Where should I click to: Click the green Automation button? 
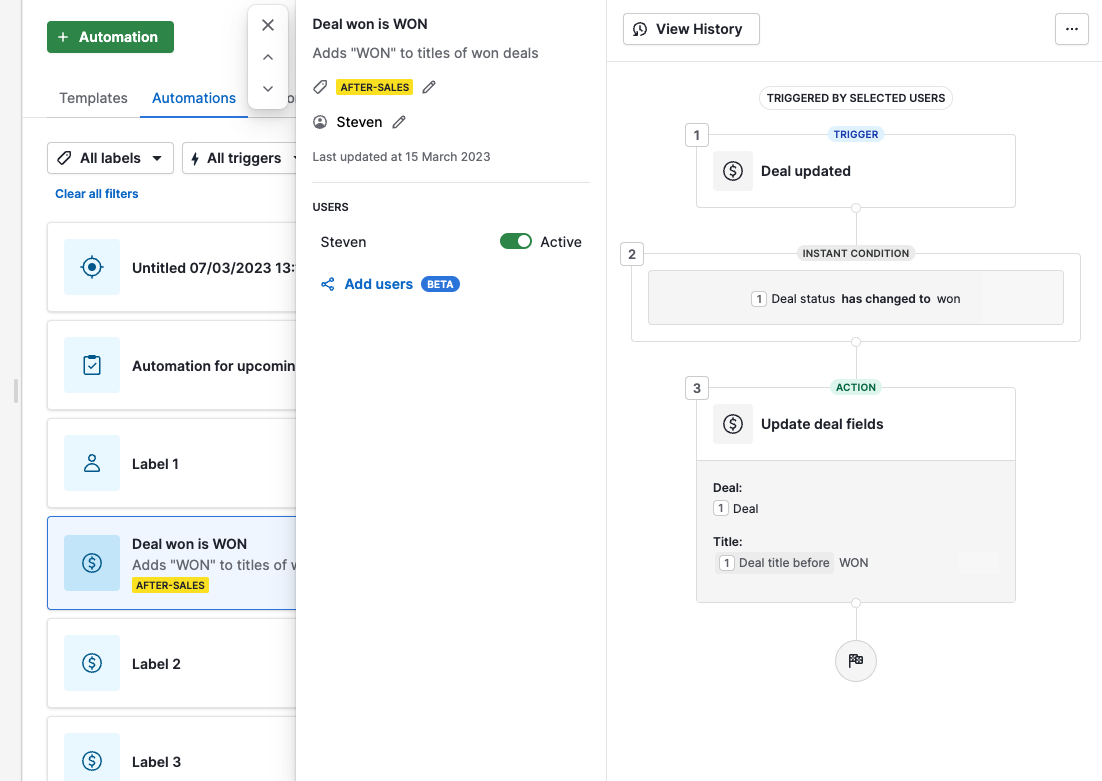[x=110, y=36]
